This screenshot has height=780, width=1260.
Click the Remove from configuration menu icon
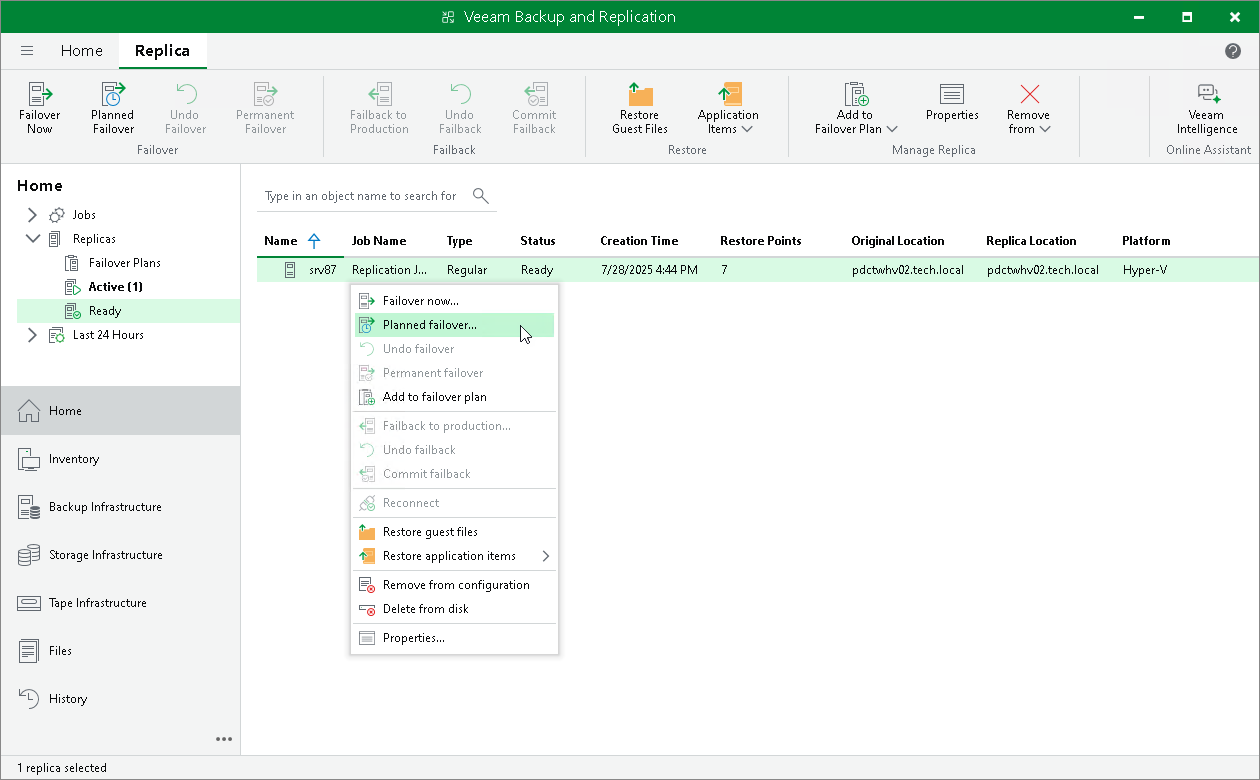tap(367, 585)
